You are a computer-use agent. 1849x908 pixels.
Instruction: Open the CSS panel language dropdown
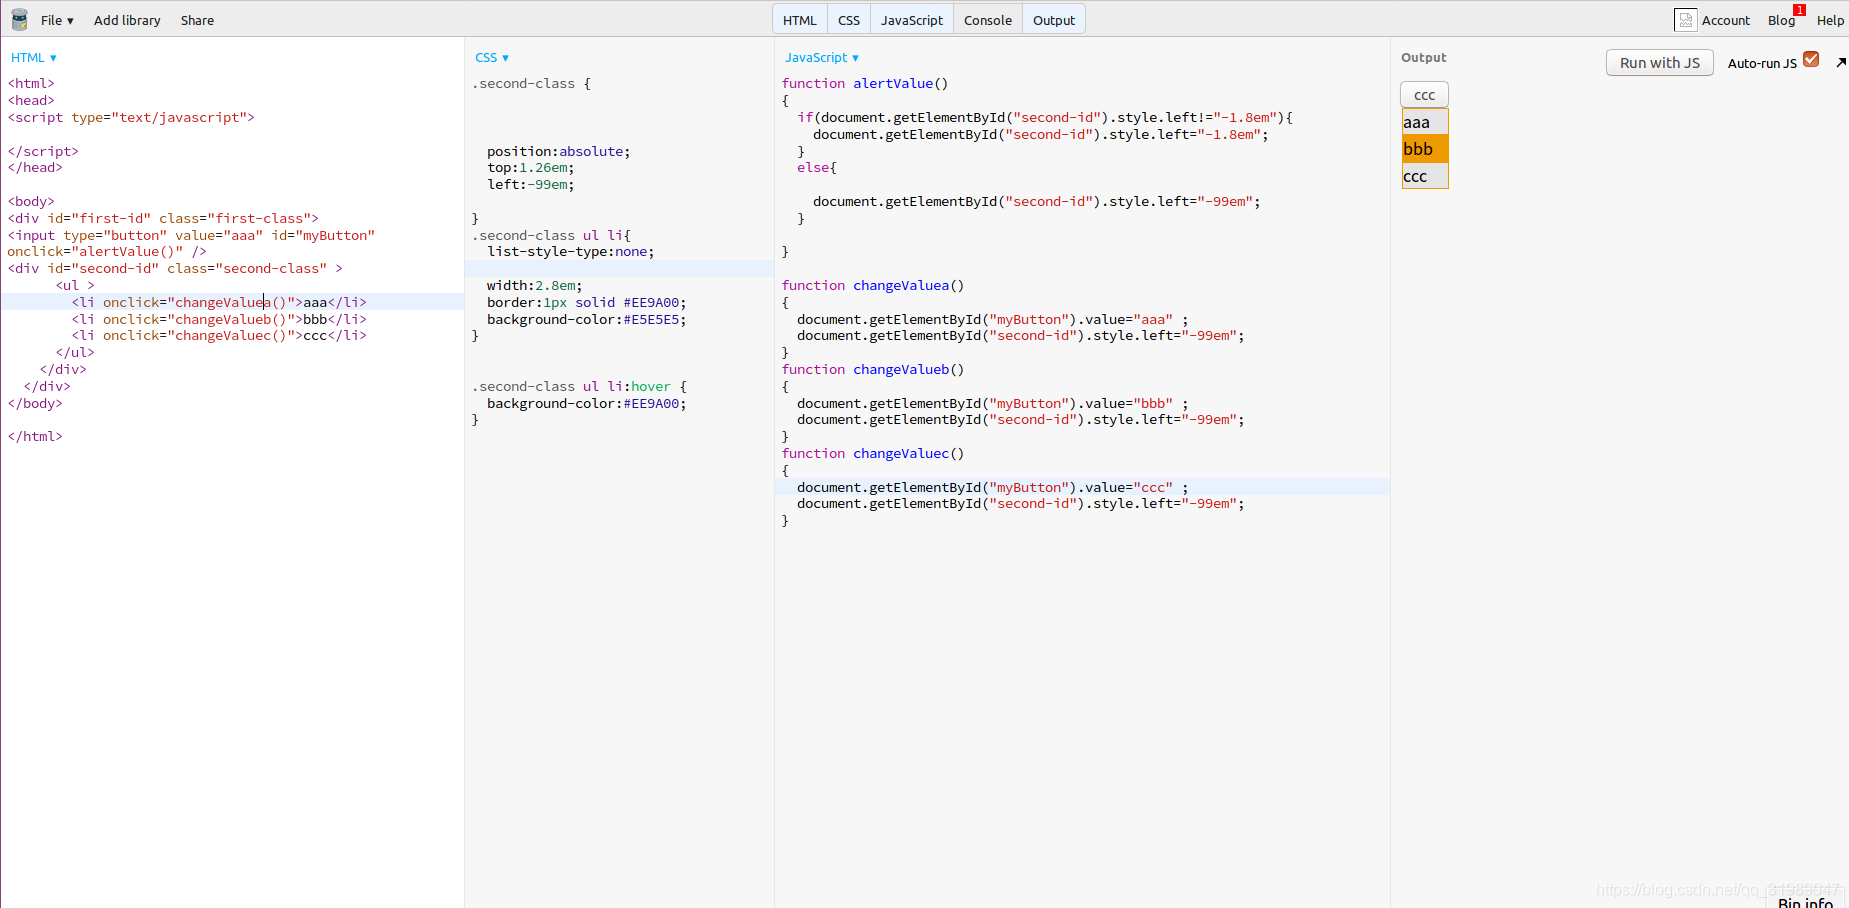(492, 58)
